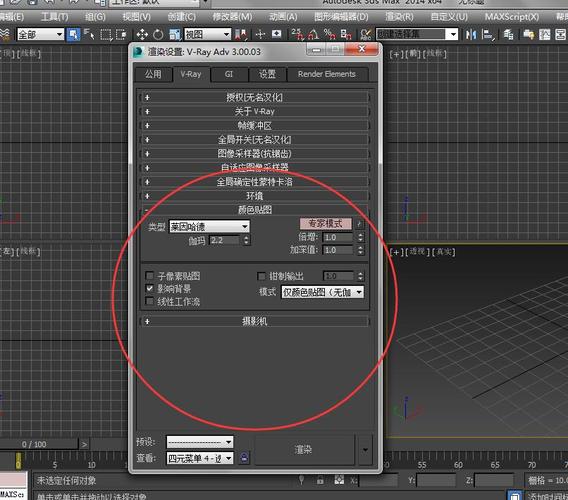568x500 pixels.
Task: Activate the Select and Scale tool
Action: 174,34
